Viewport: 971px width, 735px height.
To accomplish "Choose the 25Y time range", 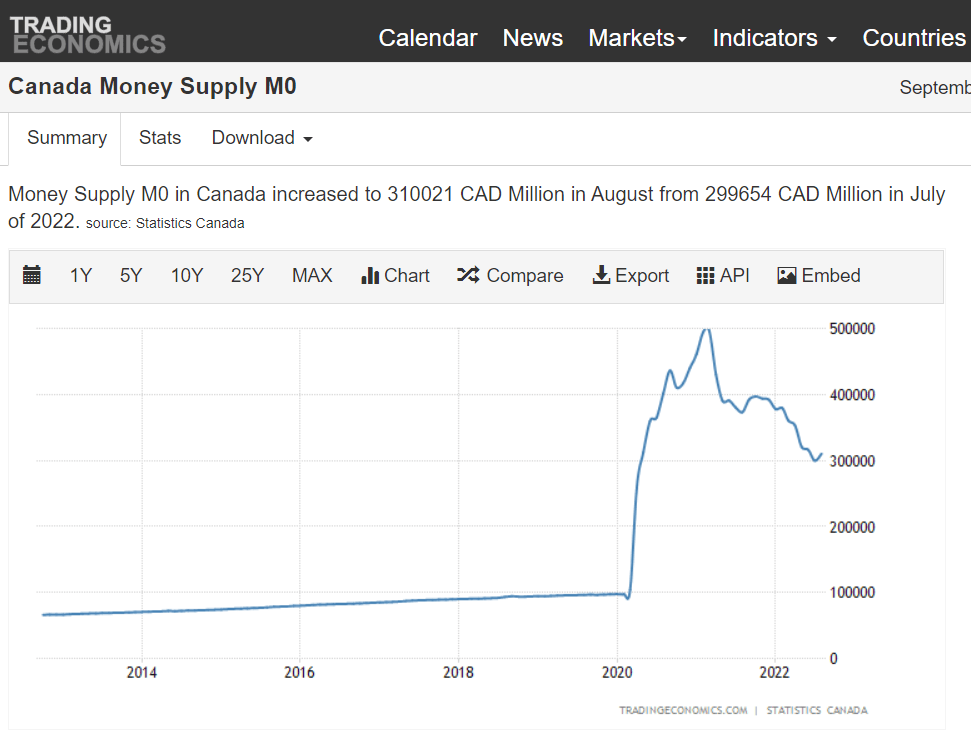I will coord(247,276).
